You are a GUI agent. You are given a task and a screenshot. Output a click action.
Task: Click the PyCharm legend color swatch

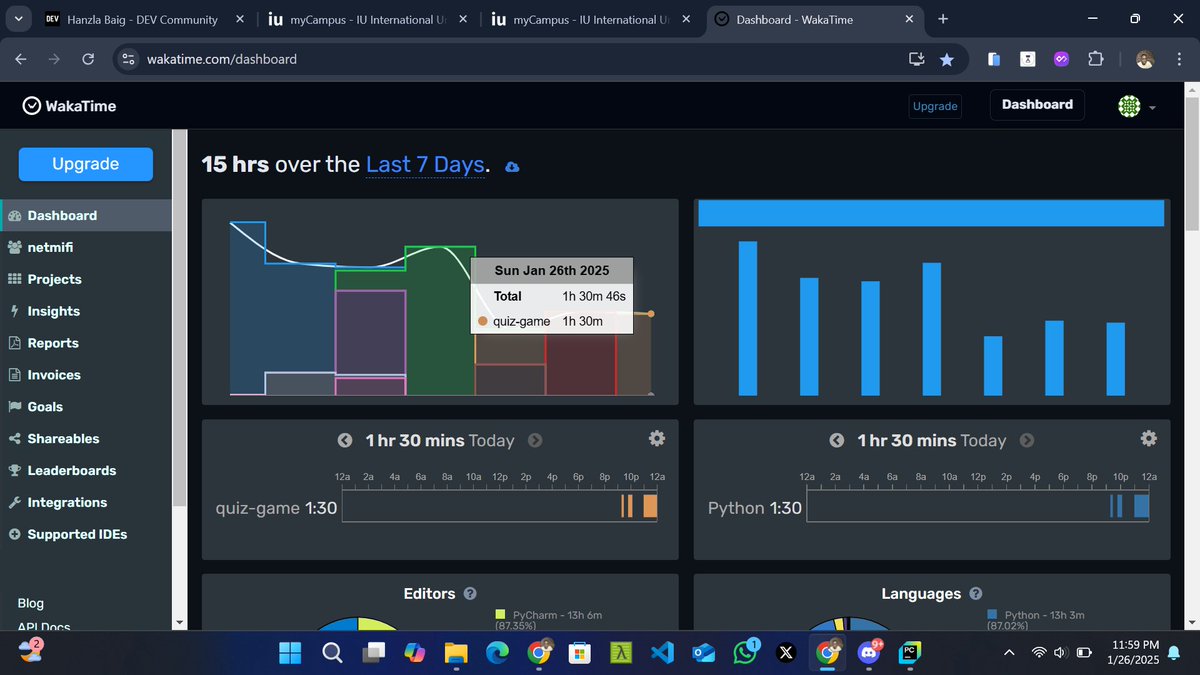[501, 615]
